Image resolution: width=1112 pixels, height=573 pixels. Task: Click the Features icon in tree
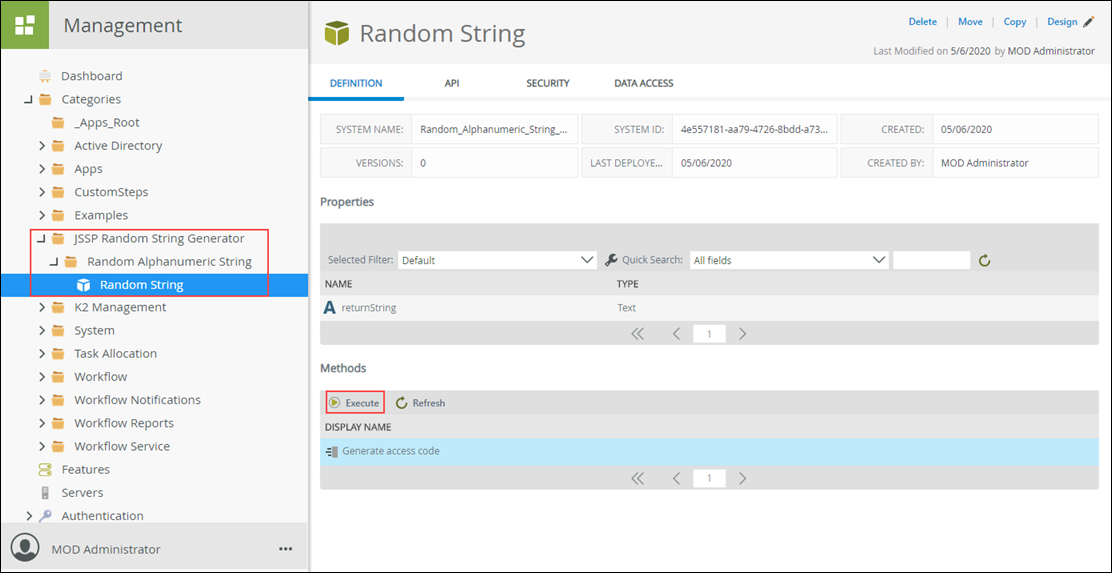pos(45,470)
